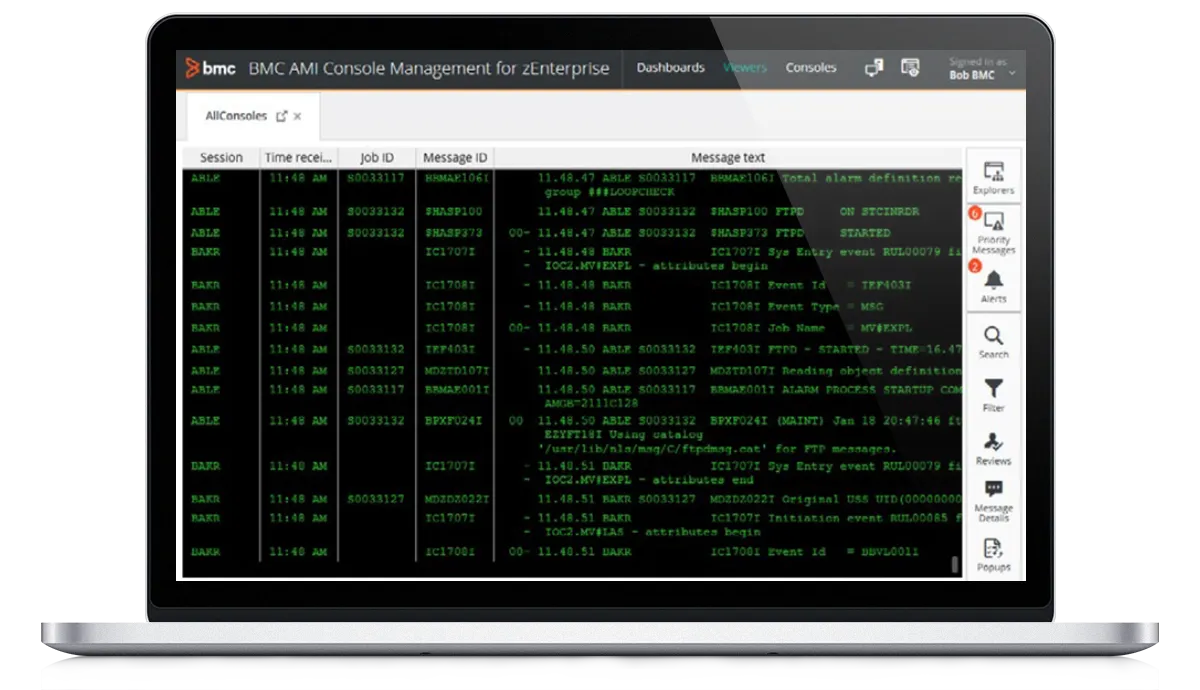Open the Message Details panel
This screenshot has height=690, width=1200.
(993, 500)
